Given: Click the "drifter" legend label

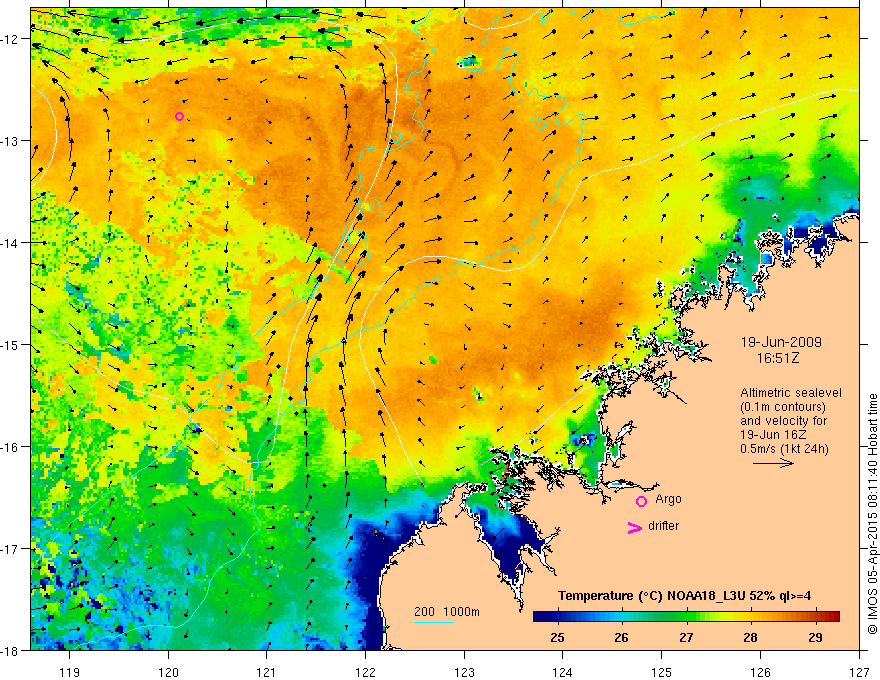Looking at the screenshot, I should [x=663, y=526].
